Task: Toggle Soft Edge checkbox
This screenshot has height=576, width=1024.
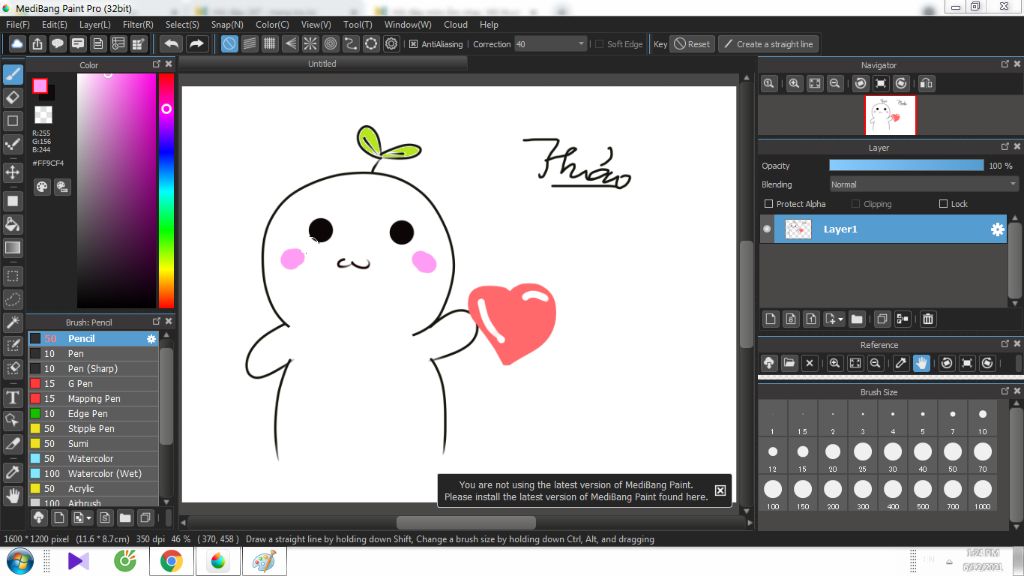Action: click(599, 44)
